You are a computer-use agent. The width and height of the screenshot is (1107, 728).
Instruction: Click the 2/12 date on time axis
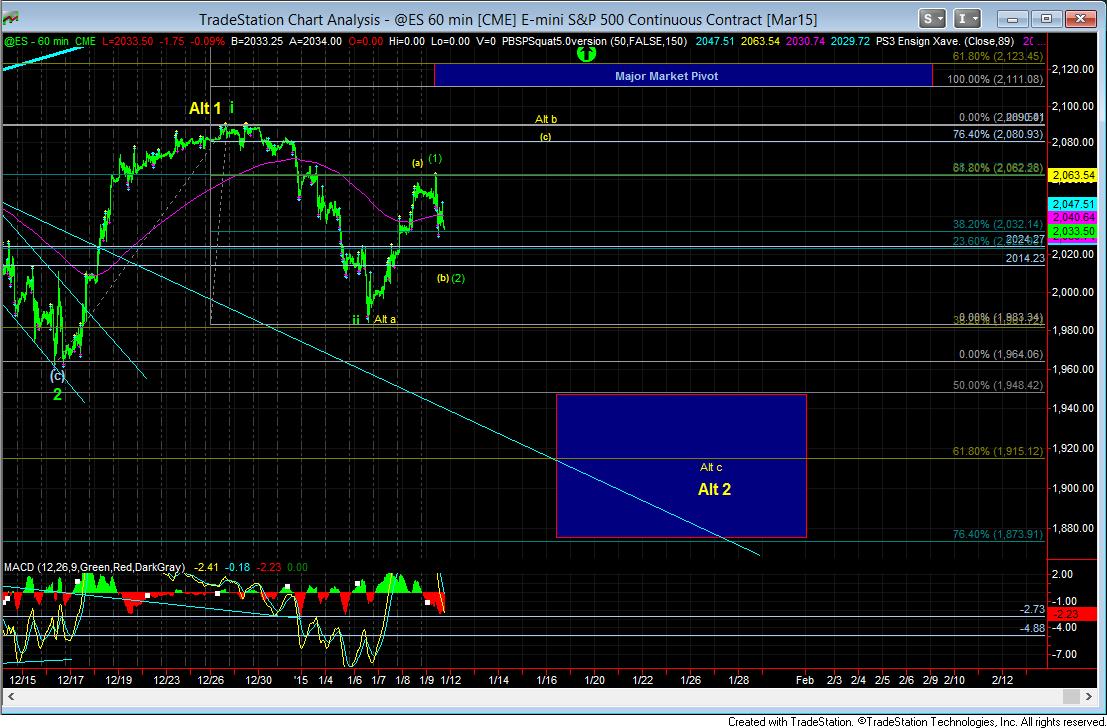coord(1003,680)
